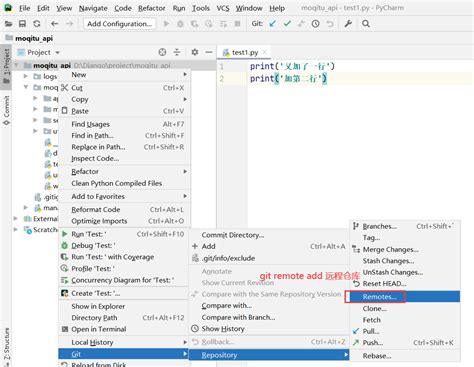Image resolution: width=474 pixels, height=367 pixels.
Task: Open Settings via the wrench icon
Action: click(348, 24)
